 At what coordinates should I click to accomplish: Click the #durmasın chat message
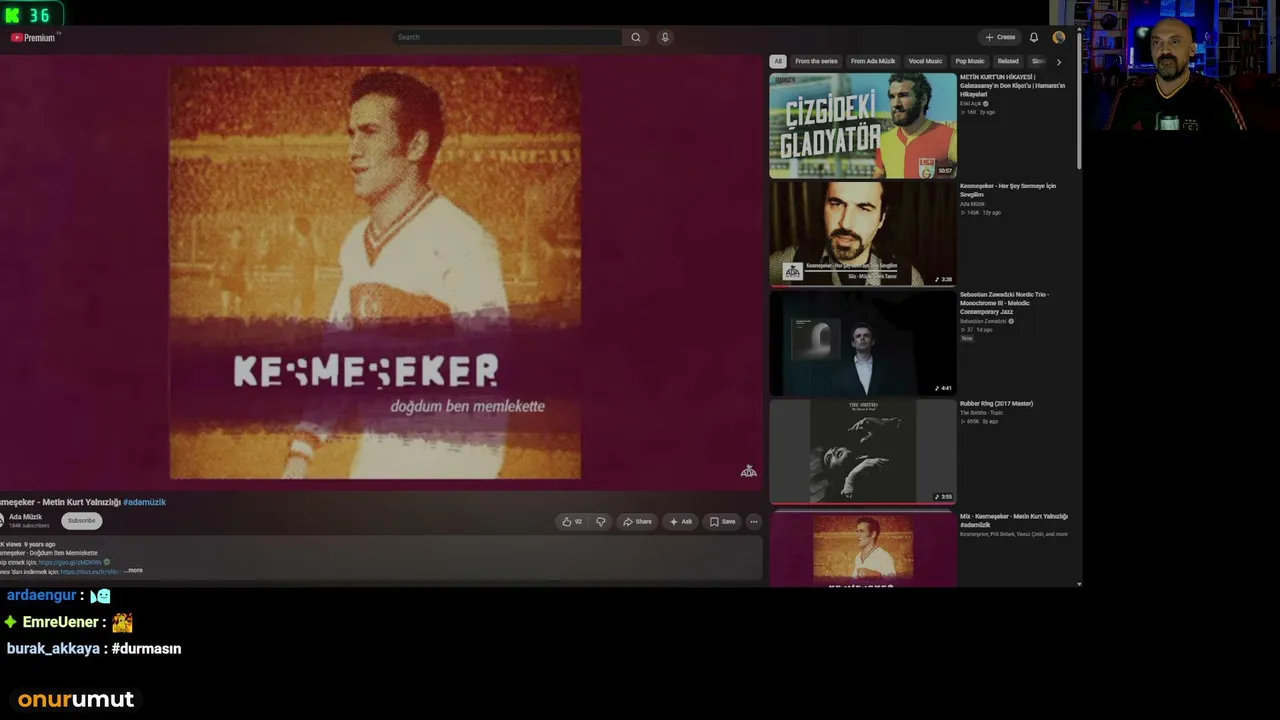pyautogui.click(x=146, y=648)
